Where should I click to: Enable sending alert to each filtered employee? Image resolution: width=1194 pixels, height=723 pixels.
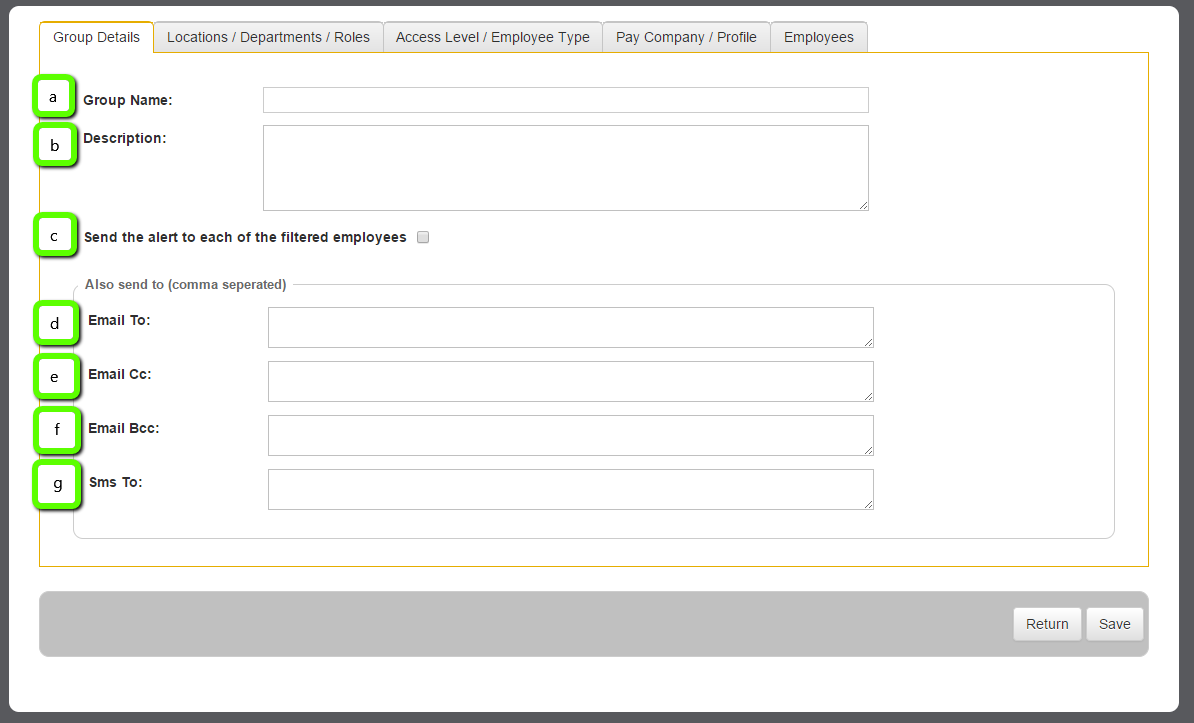pyautogui.click(x=423, y=237)
